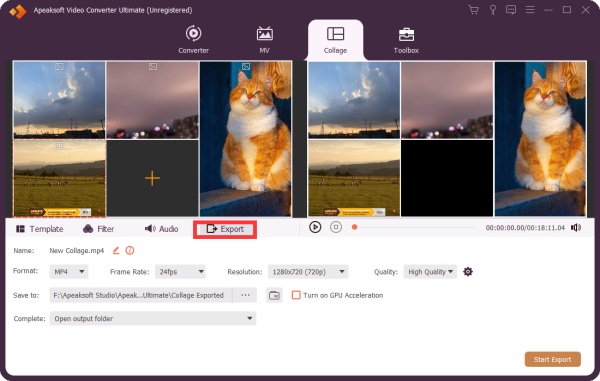
Task: Click the three-dot browse path button
Action: click(245, 295)
